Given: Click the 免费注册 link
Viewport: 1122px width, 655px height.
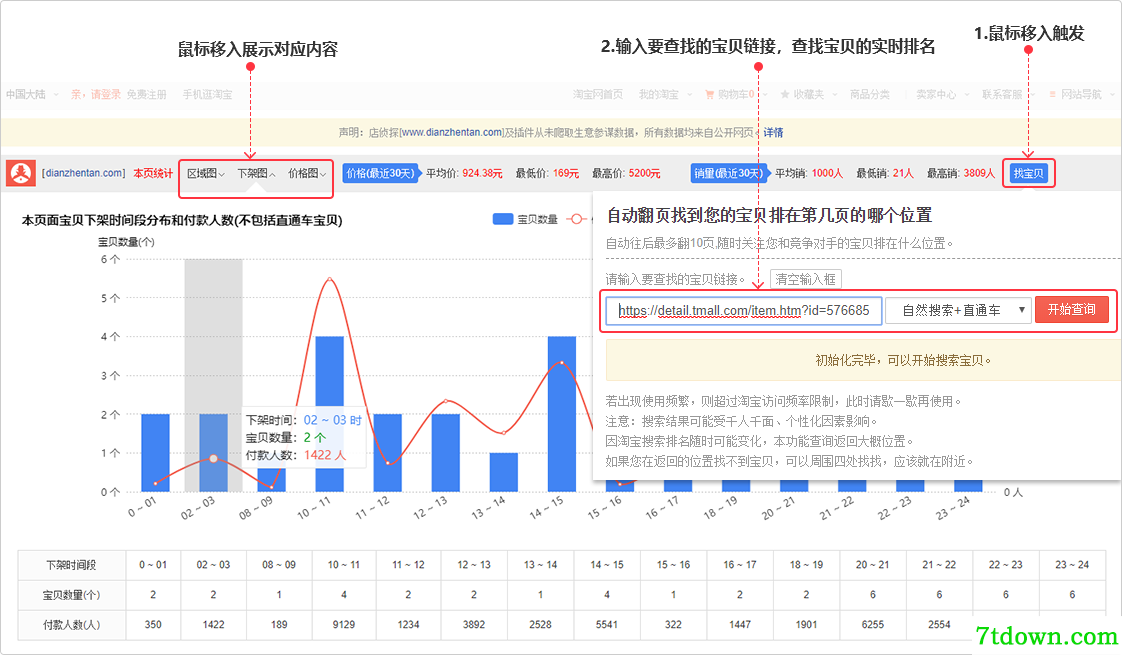Looking at the screenshot, I should pos(147,94).
